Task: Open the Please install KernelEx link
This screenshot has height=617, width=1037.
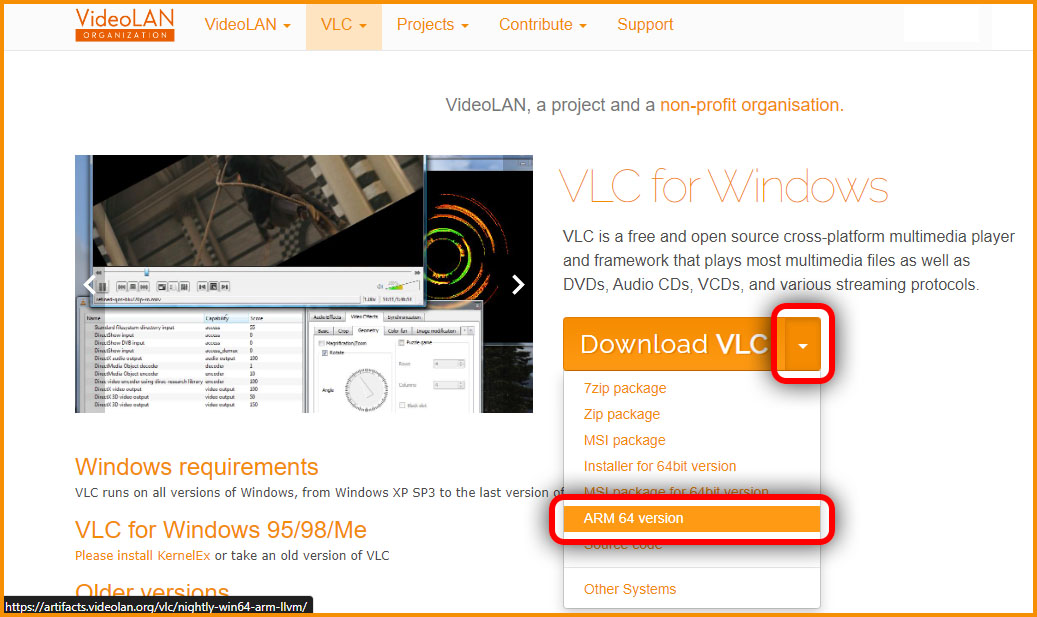Action: [x=142, y=555]
